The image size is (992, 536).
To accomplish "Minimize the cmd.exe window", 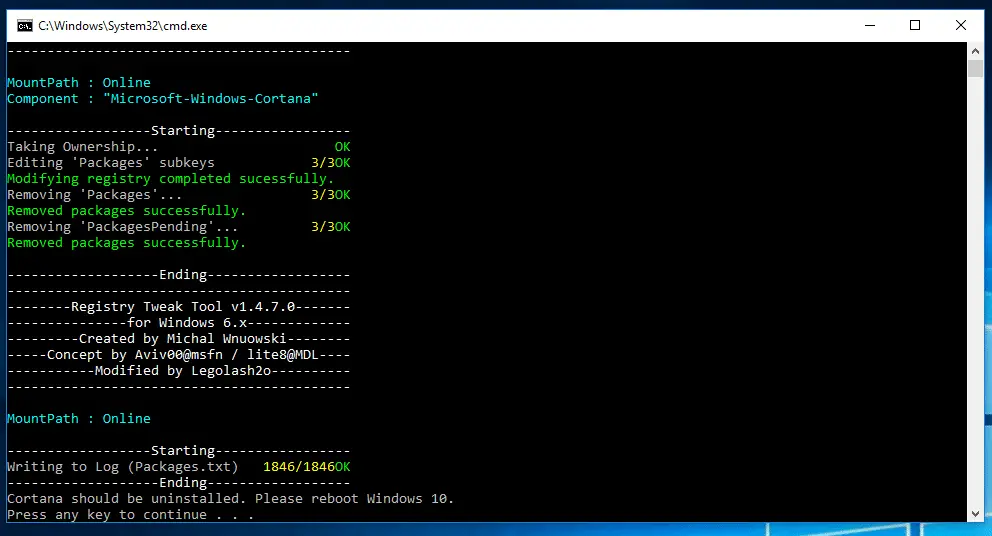I will click(x=870, y=25).
